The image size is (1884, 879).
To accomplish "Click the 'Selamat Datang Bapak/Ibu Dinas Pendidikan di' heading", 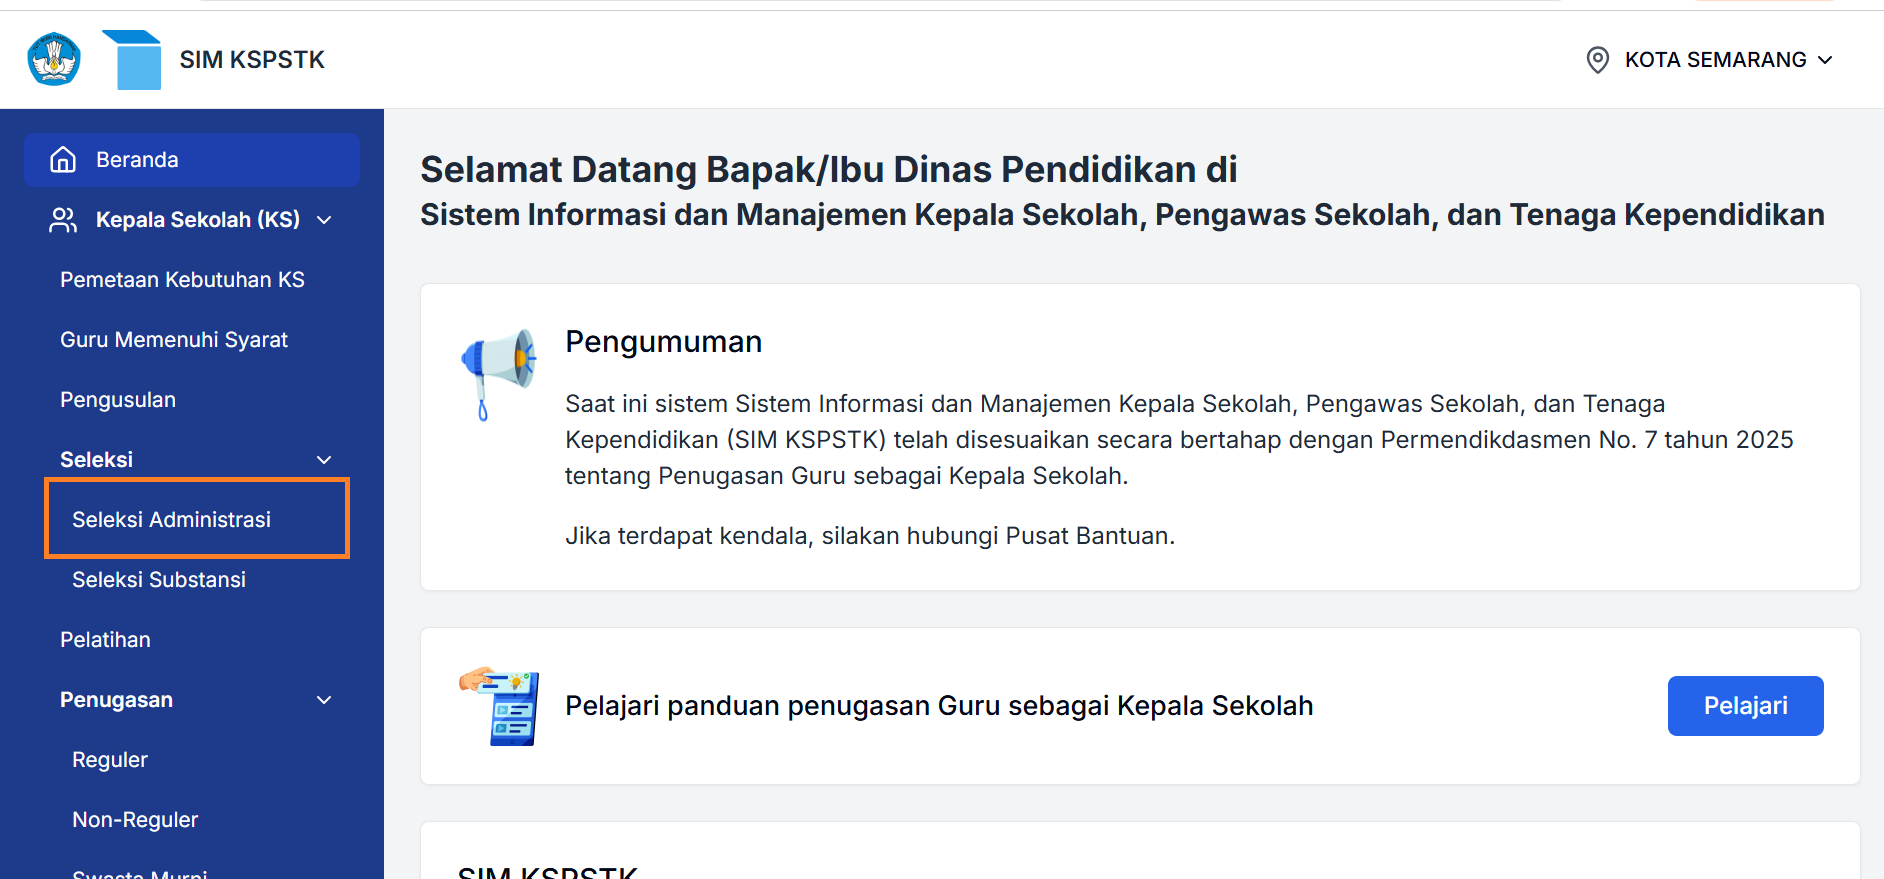I will (829, 170).
